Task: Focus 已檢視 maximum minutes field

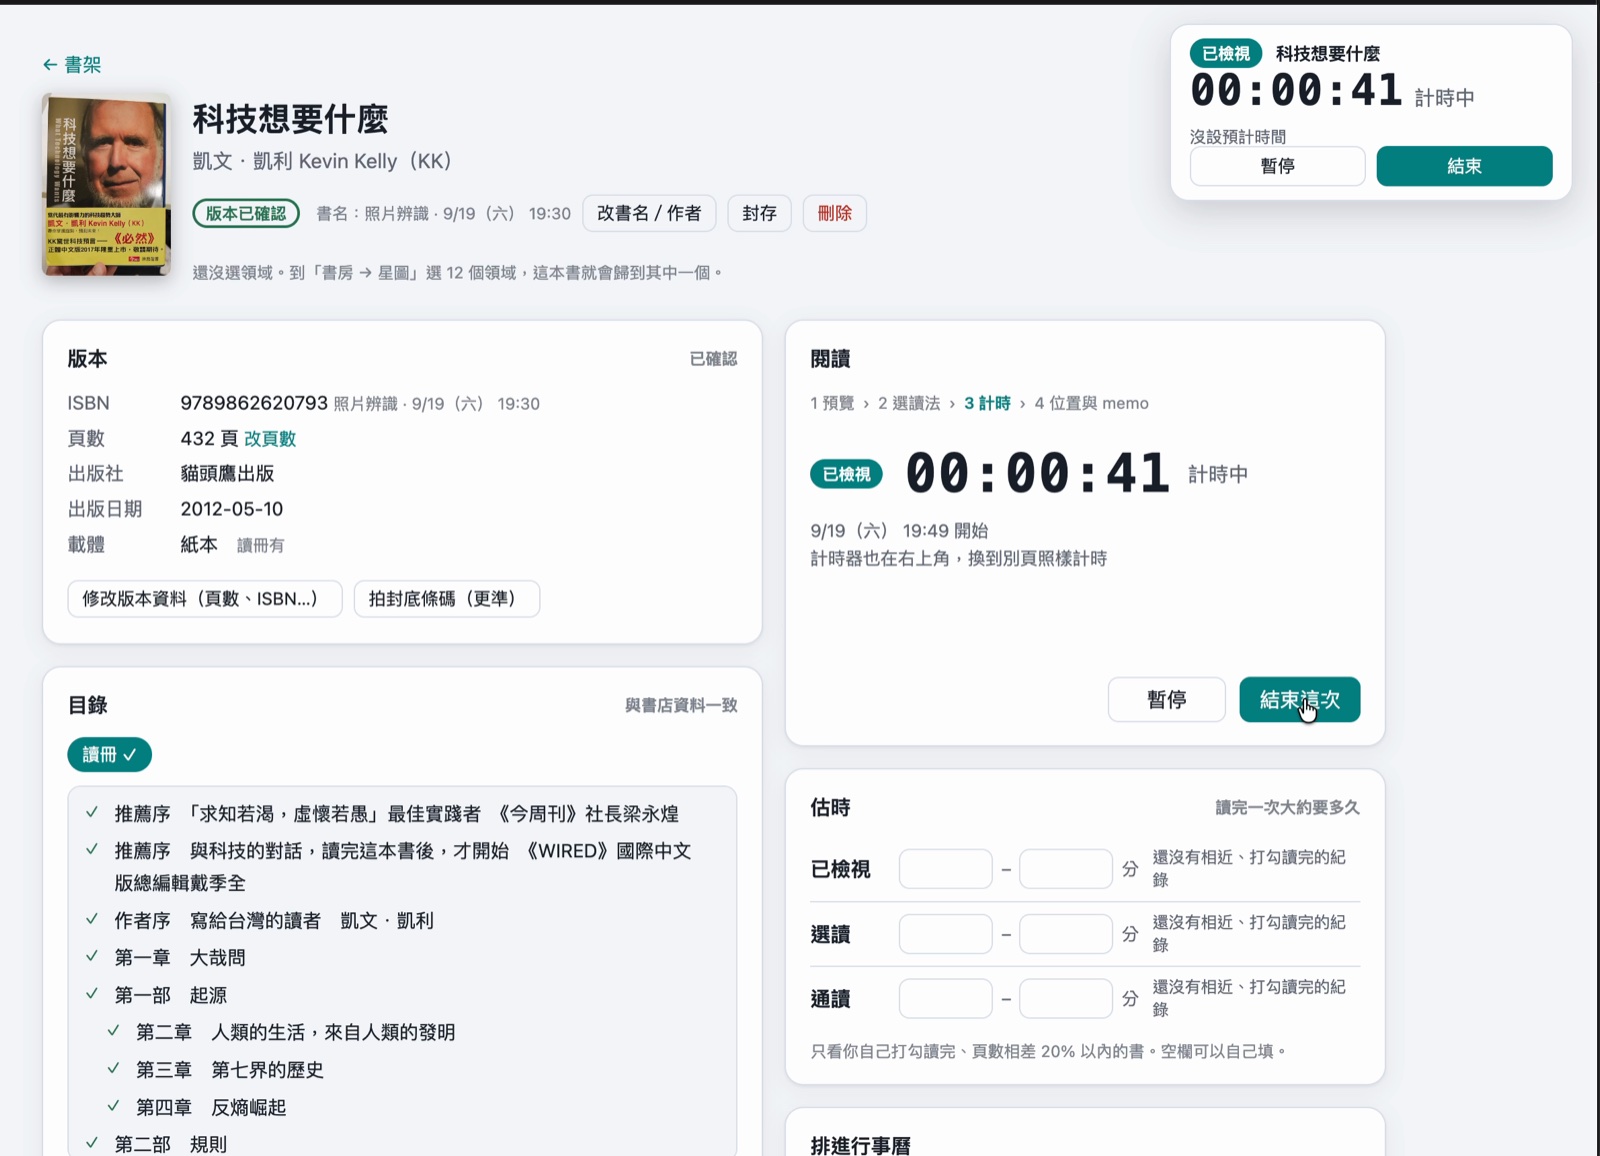Action: [x=1066, y=869]
